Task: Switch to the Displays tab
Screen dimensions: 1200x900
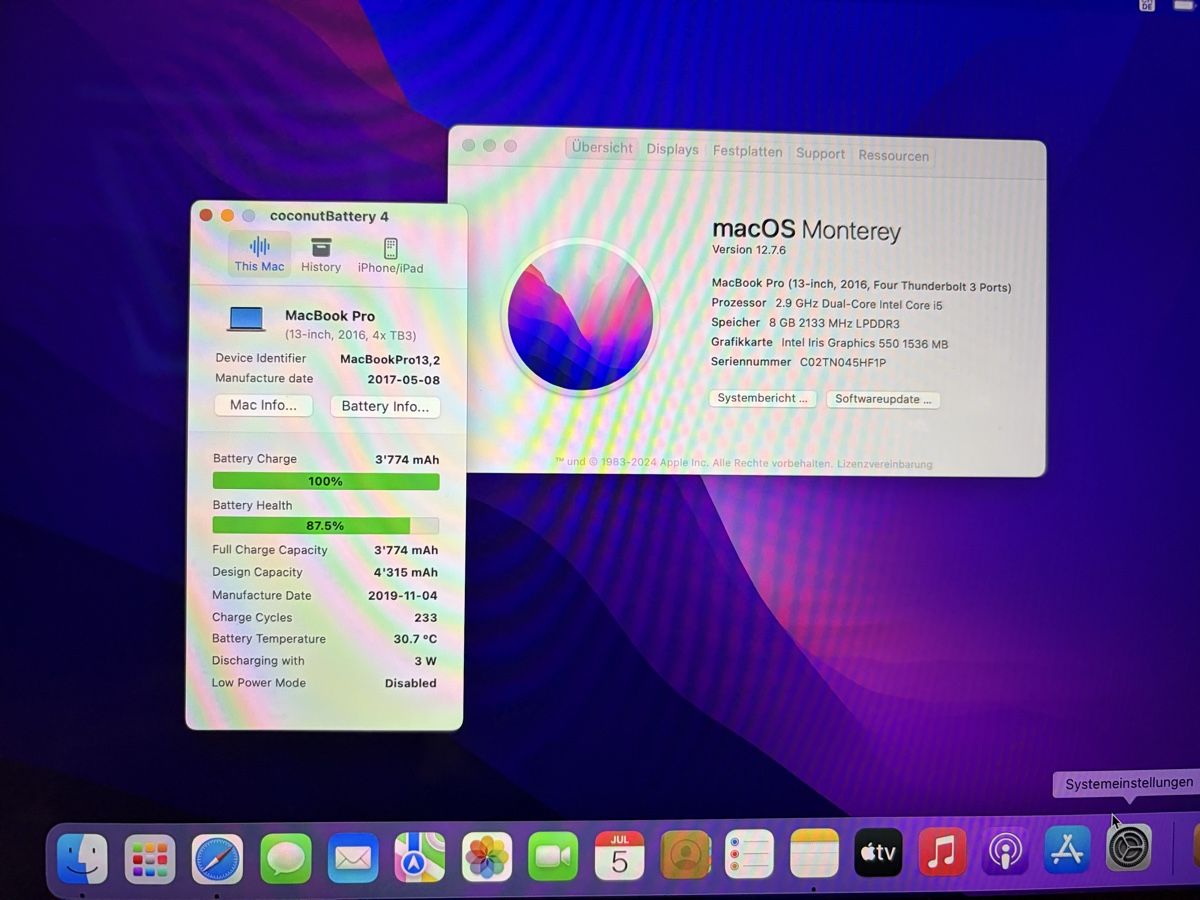Action: 672,150
